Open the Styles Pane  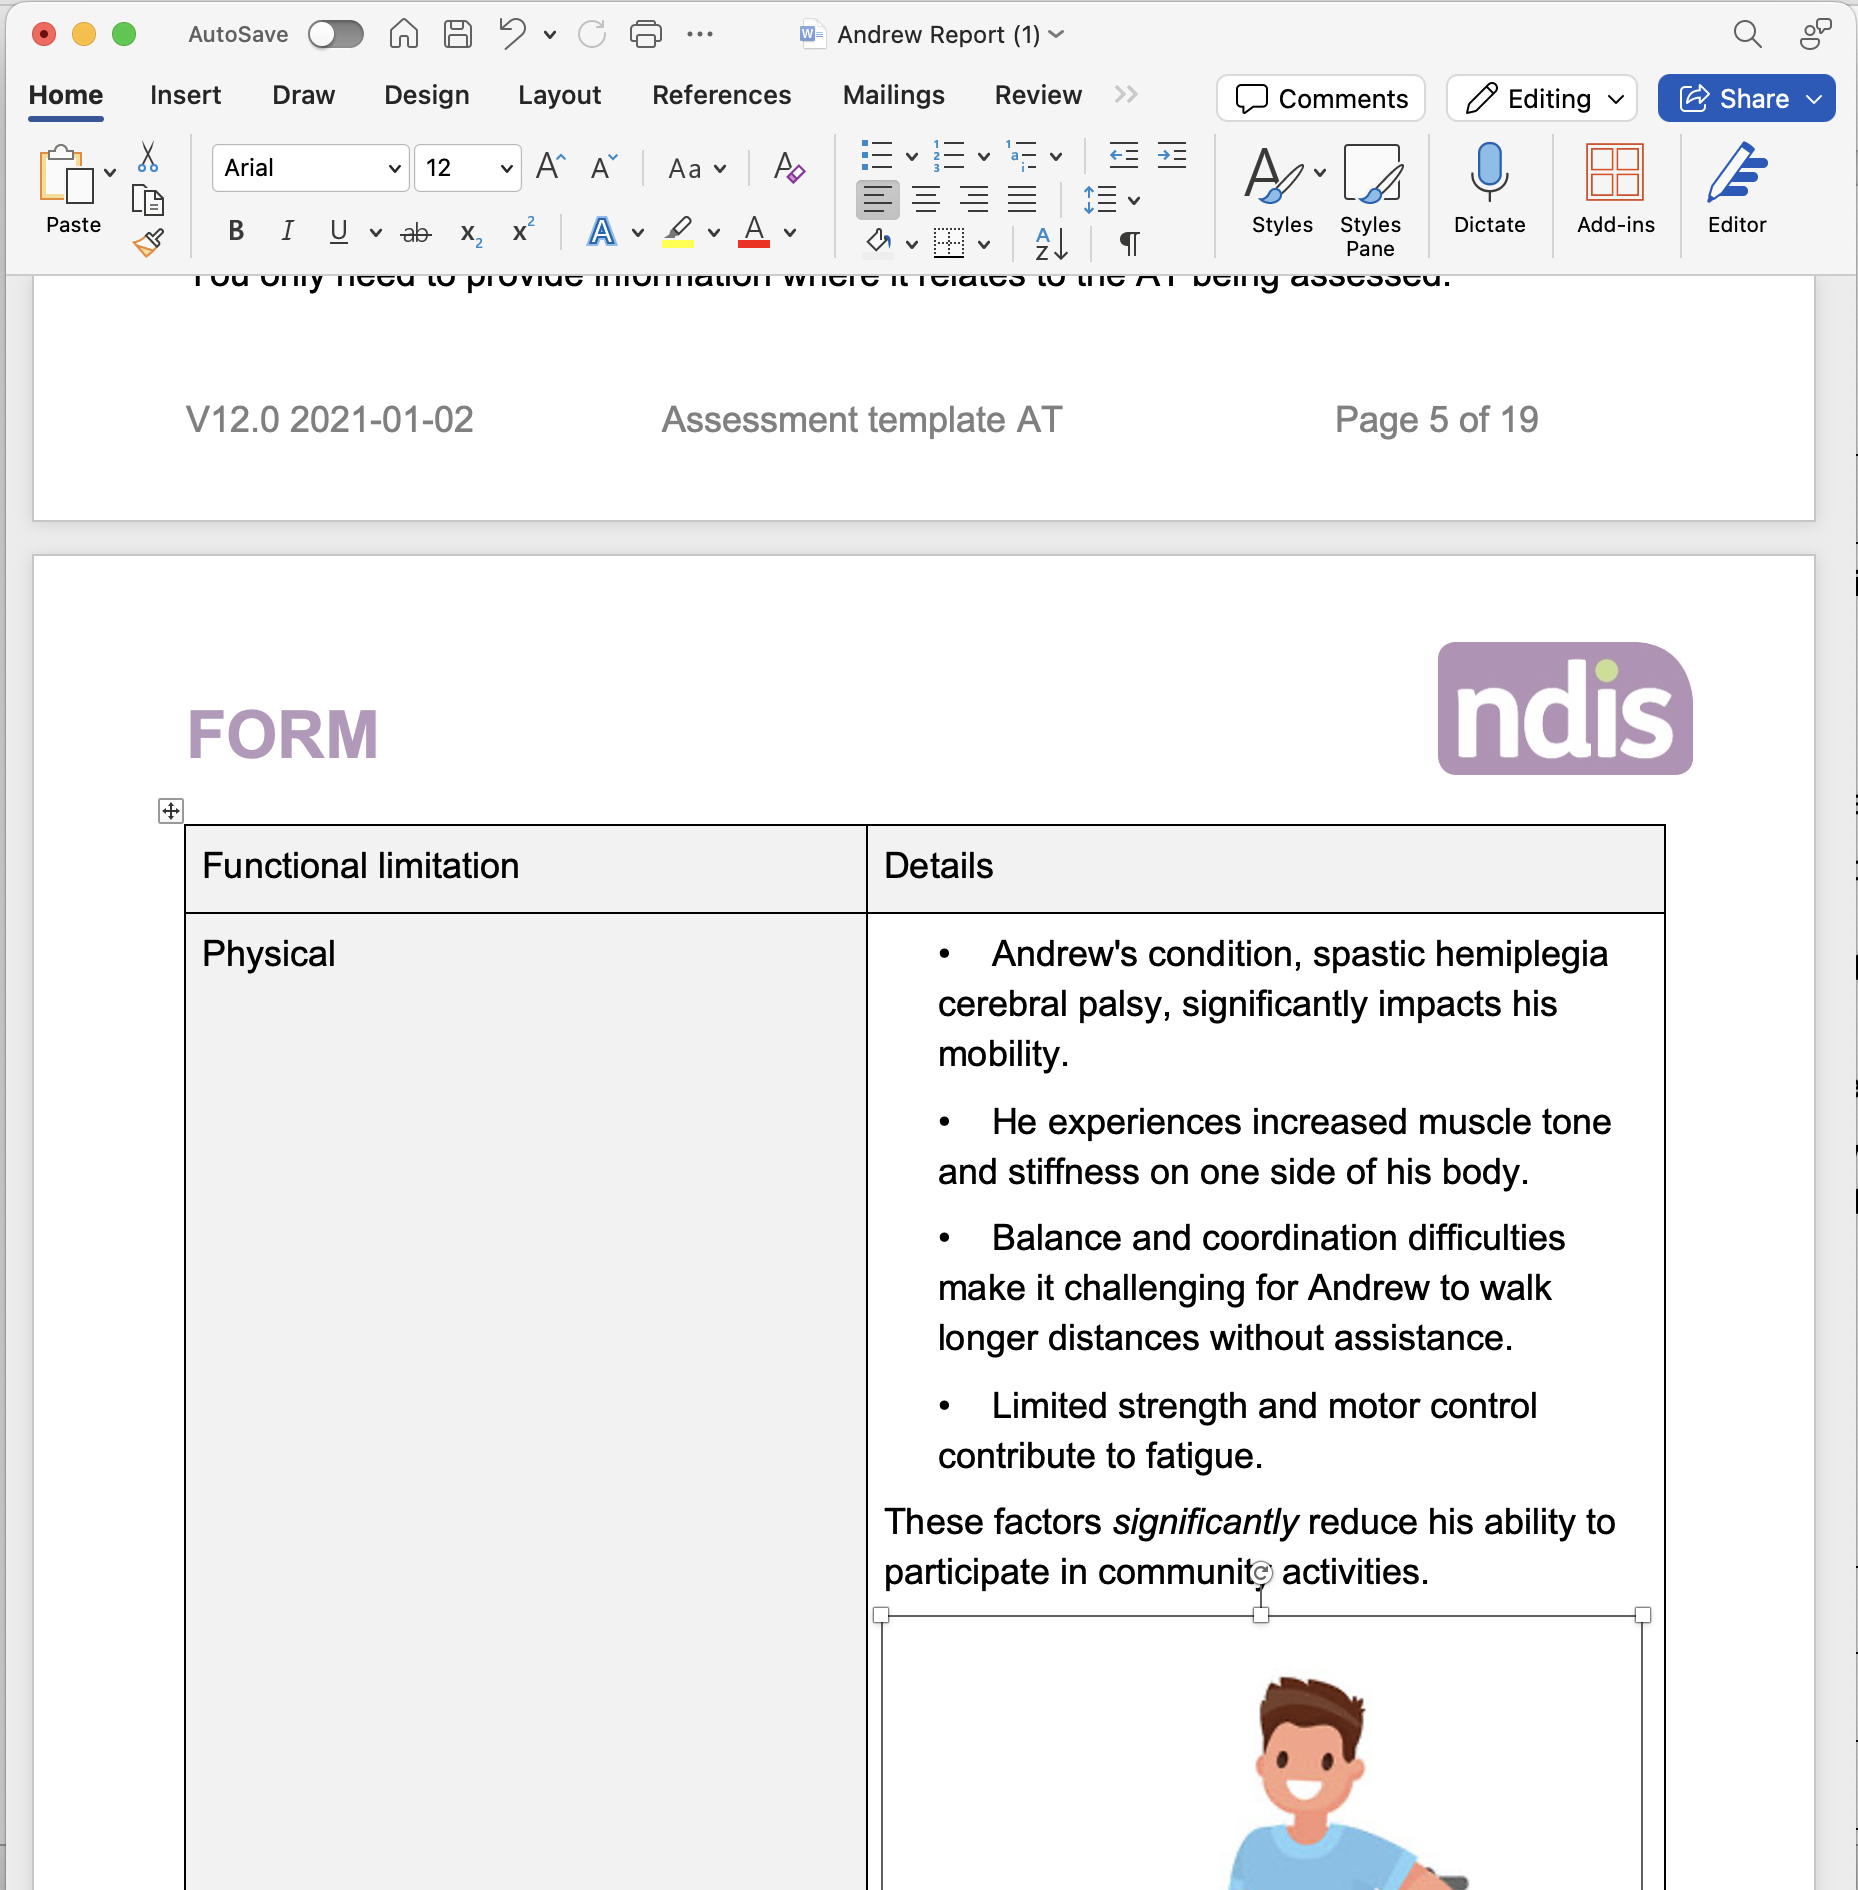click(1370, 200)
